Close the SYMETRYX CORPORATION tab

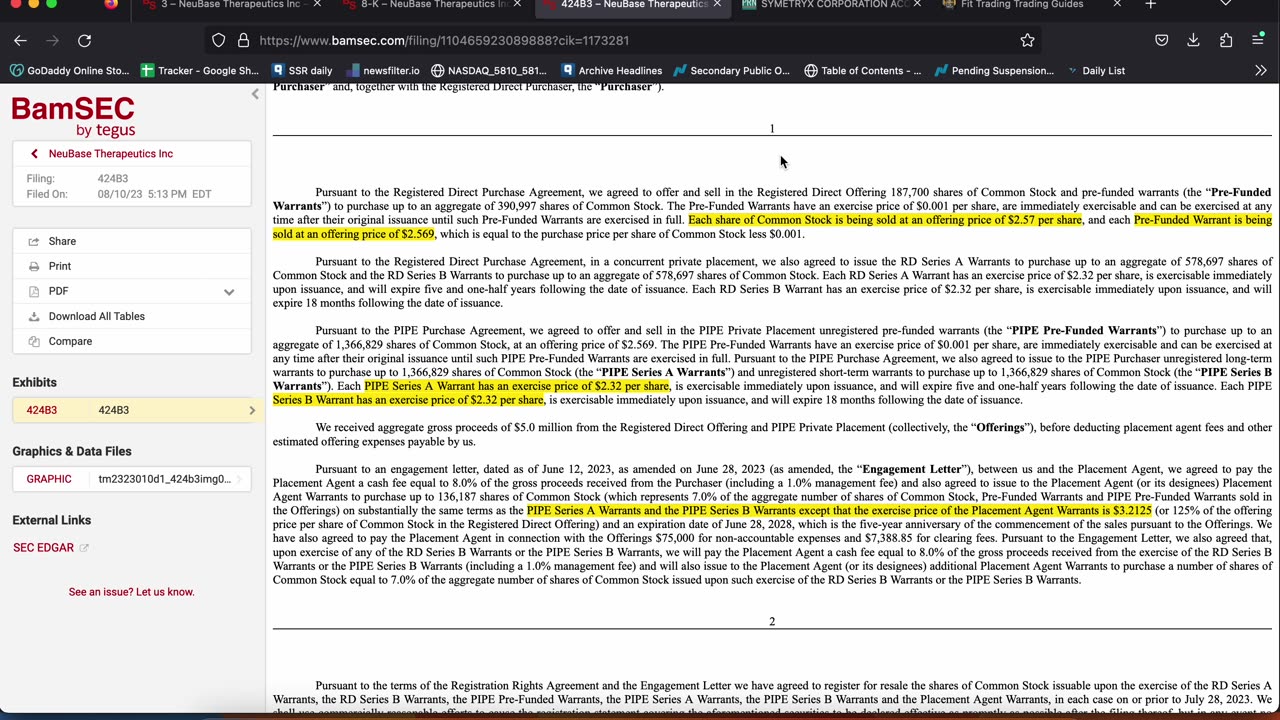[x=917, y=5]
